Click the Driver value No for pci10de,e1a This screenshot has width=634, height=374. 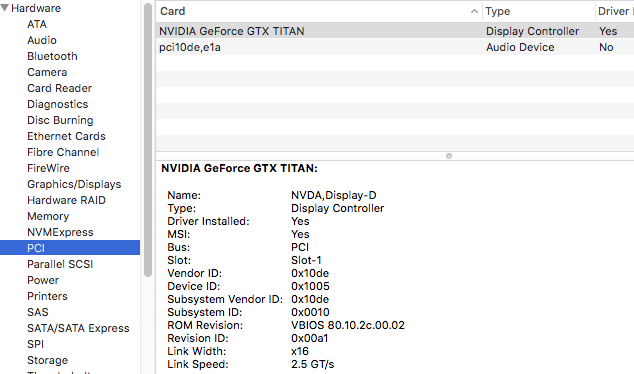point(606,47)
